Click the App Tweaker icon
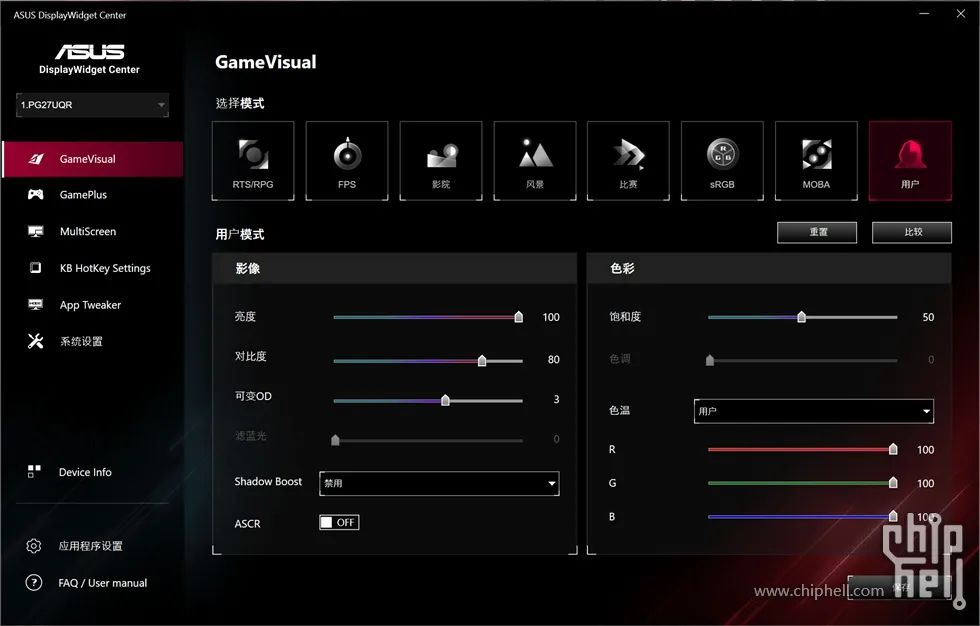The height and width of the screenshot is (626, 980). tap(36, 304)
